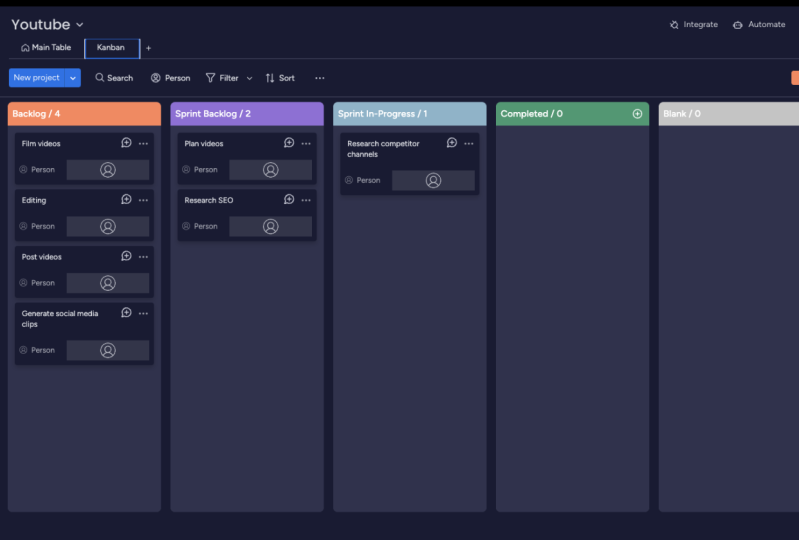This screenshot has width=799, height=540.
Task: Assign person on Film videos card
Action: (108, 170)
